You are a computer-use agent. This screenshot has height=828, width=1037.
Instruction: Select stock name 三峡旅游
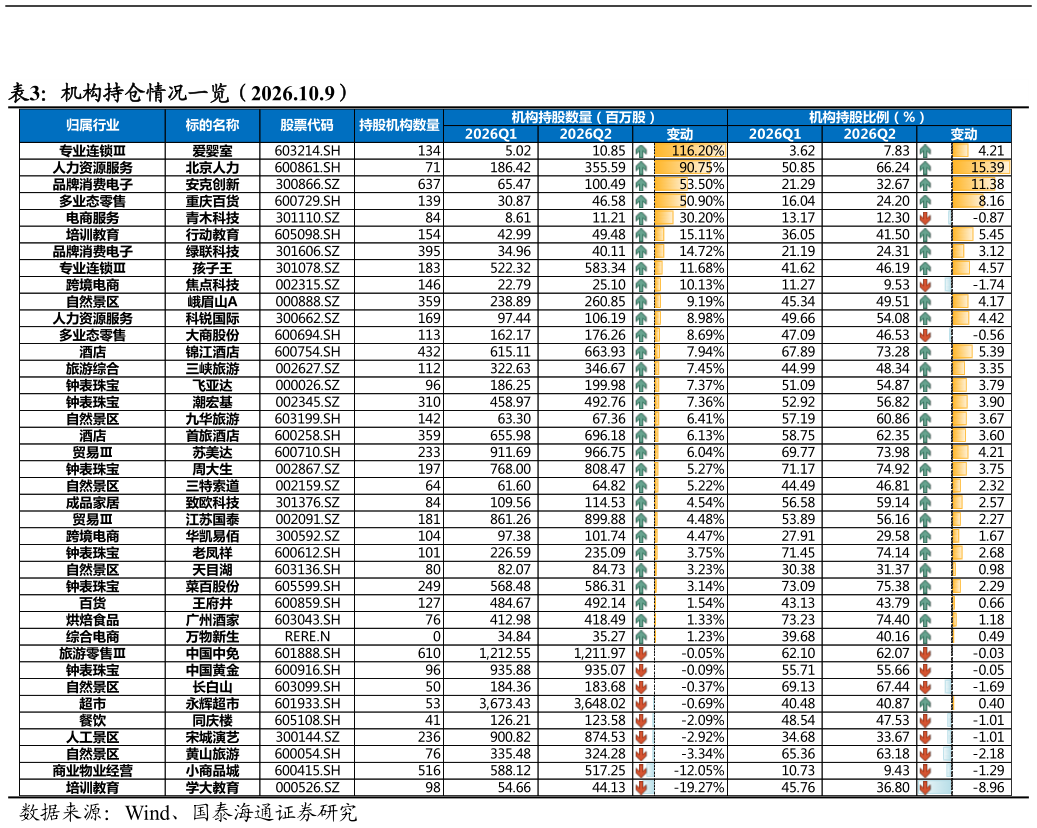212,368
